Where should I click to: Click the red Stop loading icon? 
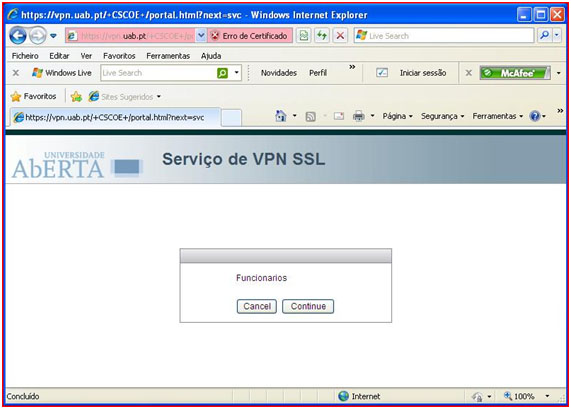click(340, 36)
